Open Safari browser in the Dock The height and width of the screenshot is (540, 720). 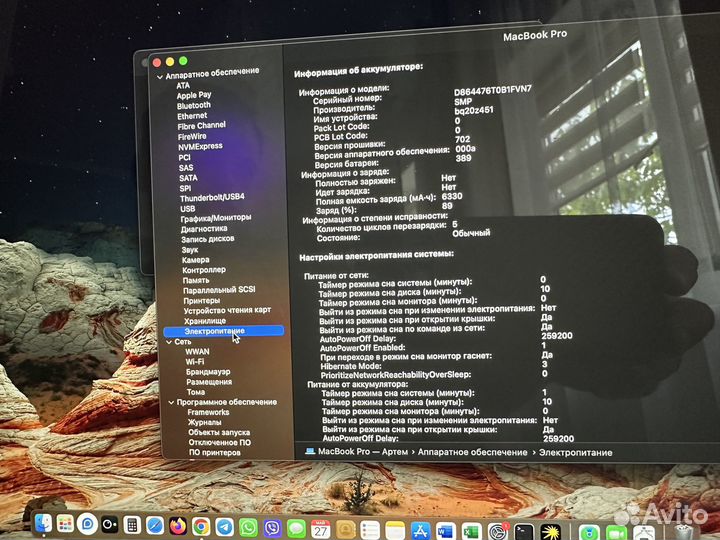point(154,526)
